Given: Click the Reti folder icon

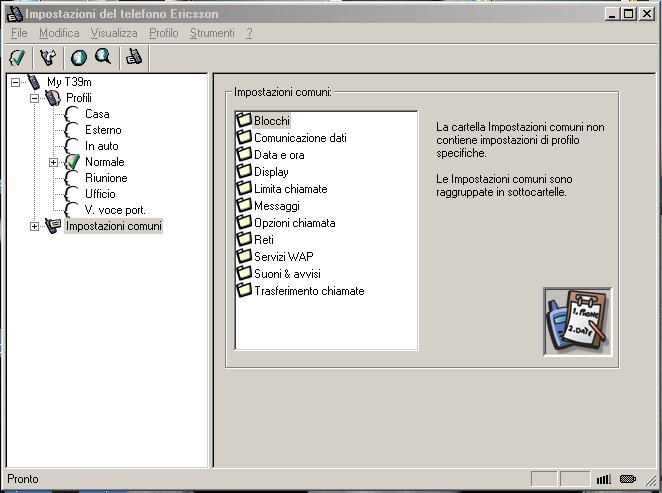Looking at the screenshot, I should click(x=244, y=239).
